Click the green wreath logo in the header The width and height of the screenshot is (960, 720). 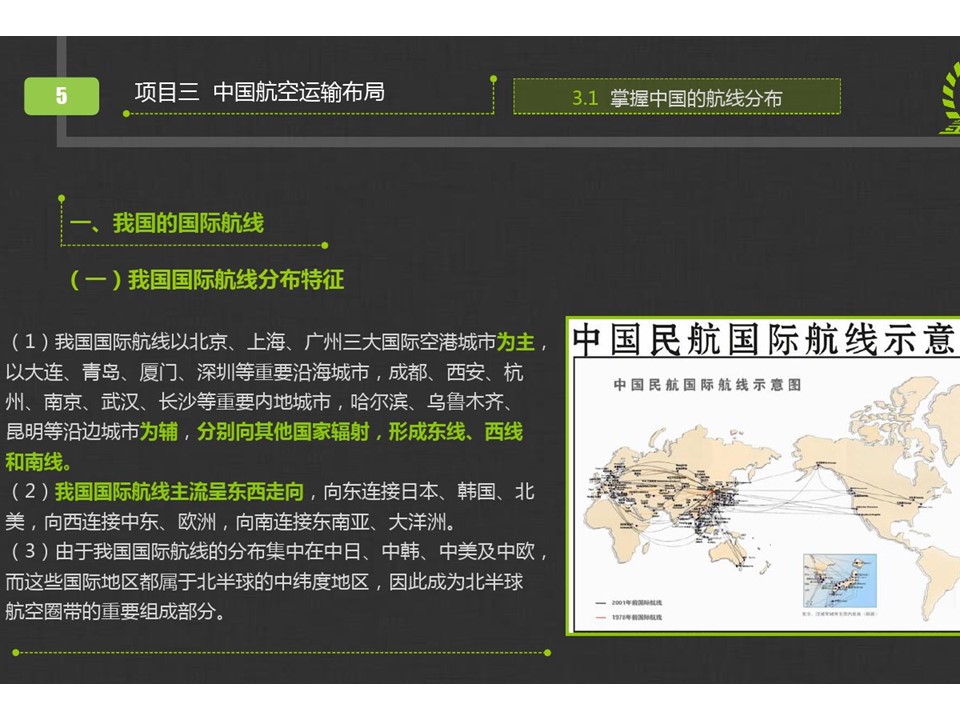click(x=950, y=97)
